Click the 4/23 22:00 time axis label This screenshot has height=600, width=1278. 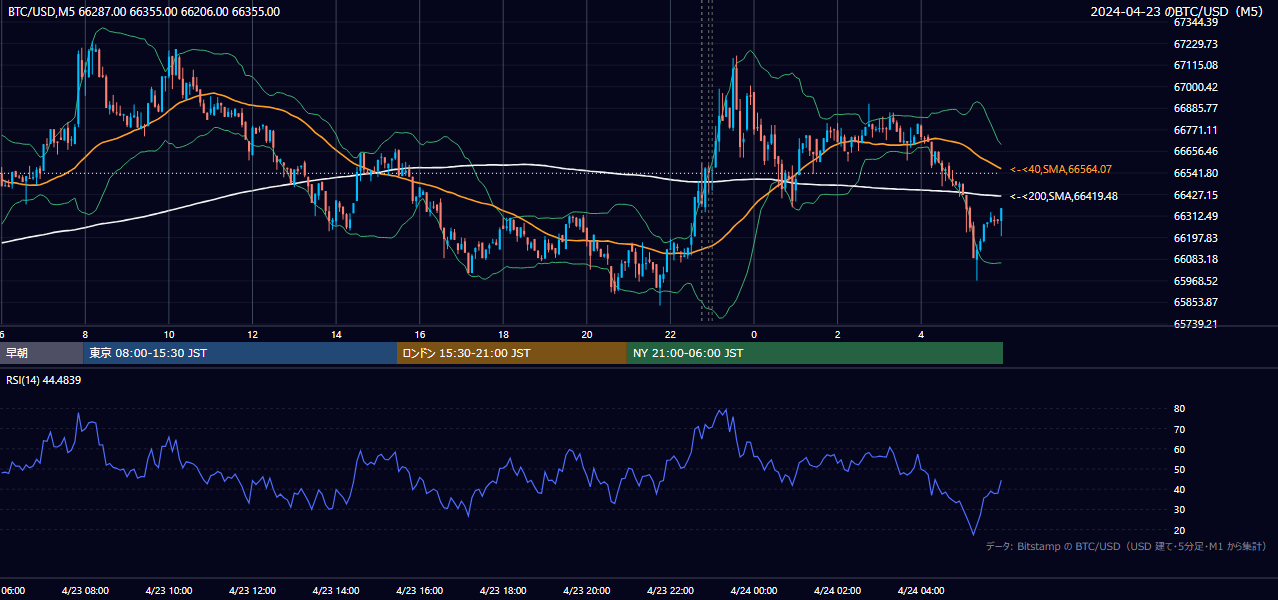click(670, 591)
